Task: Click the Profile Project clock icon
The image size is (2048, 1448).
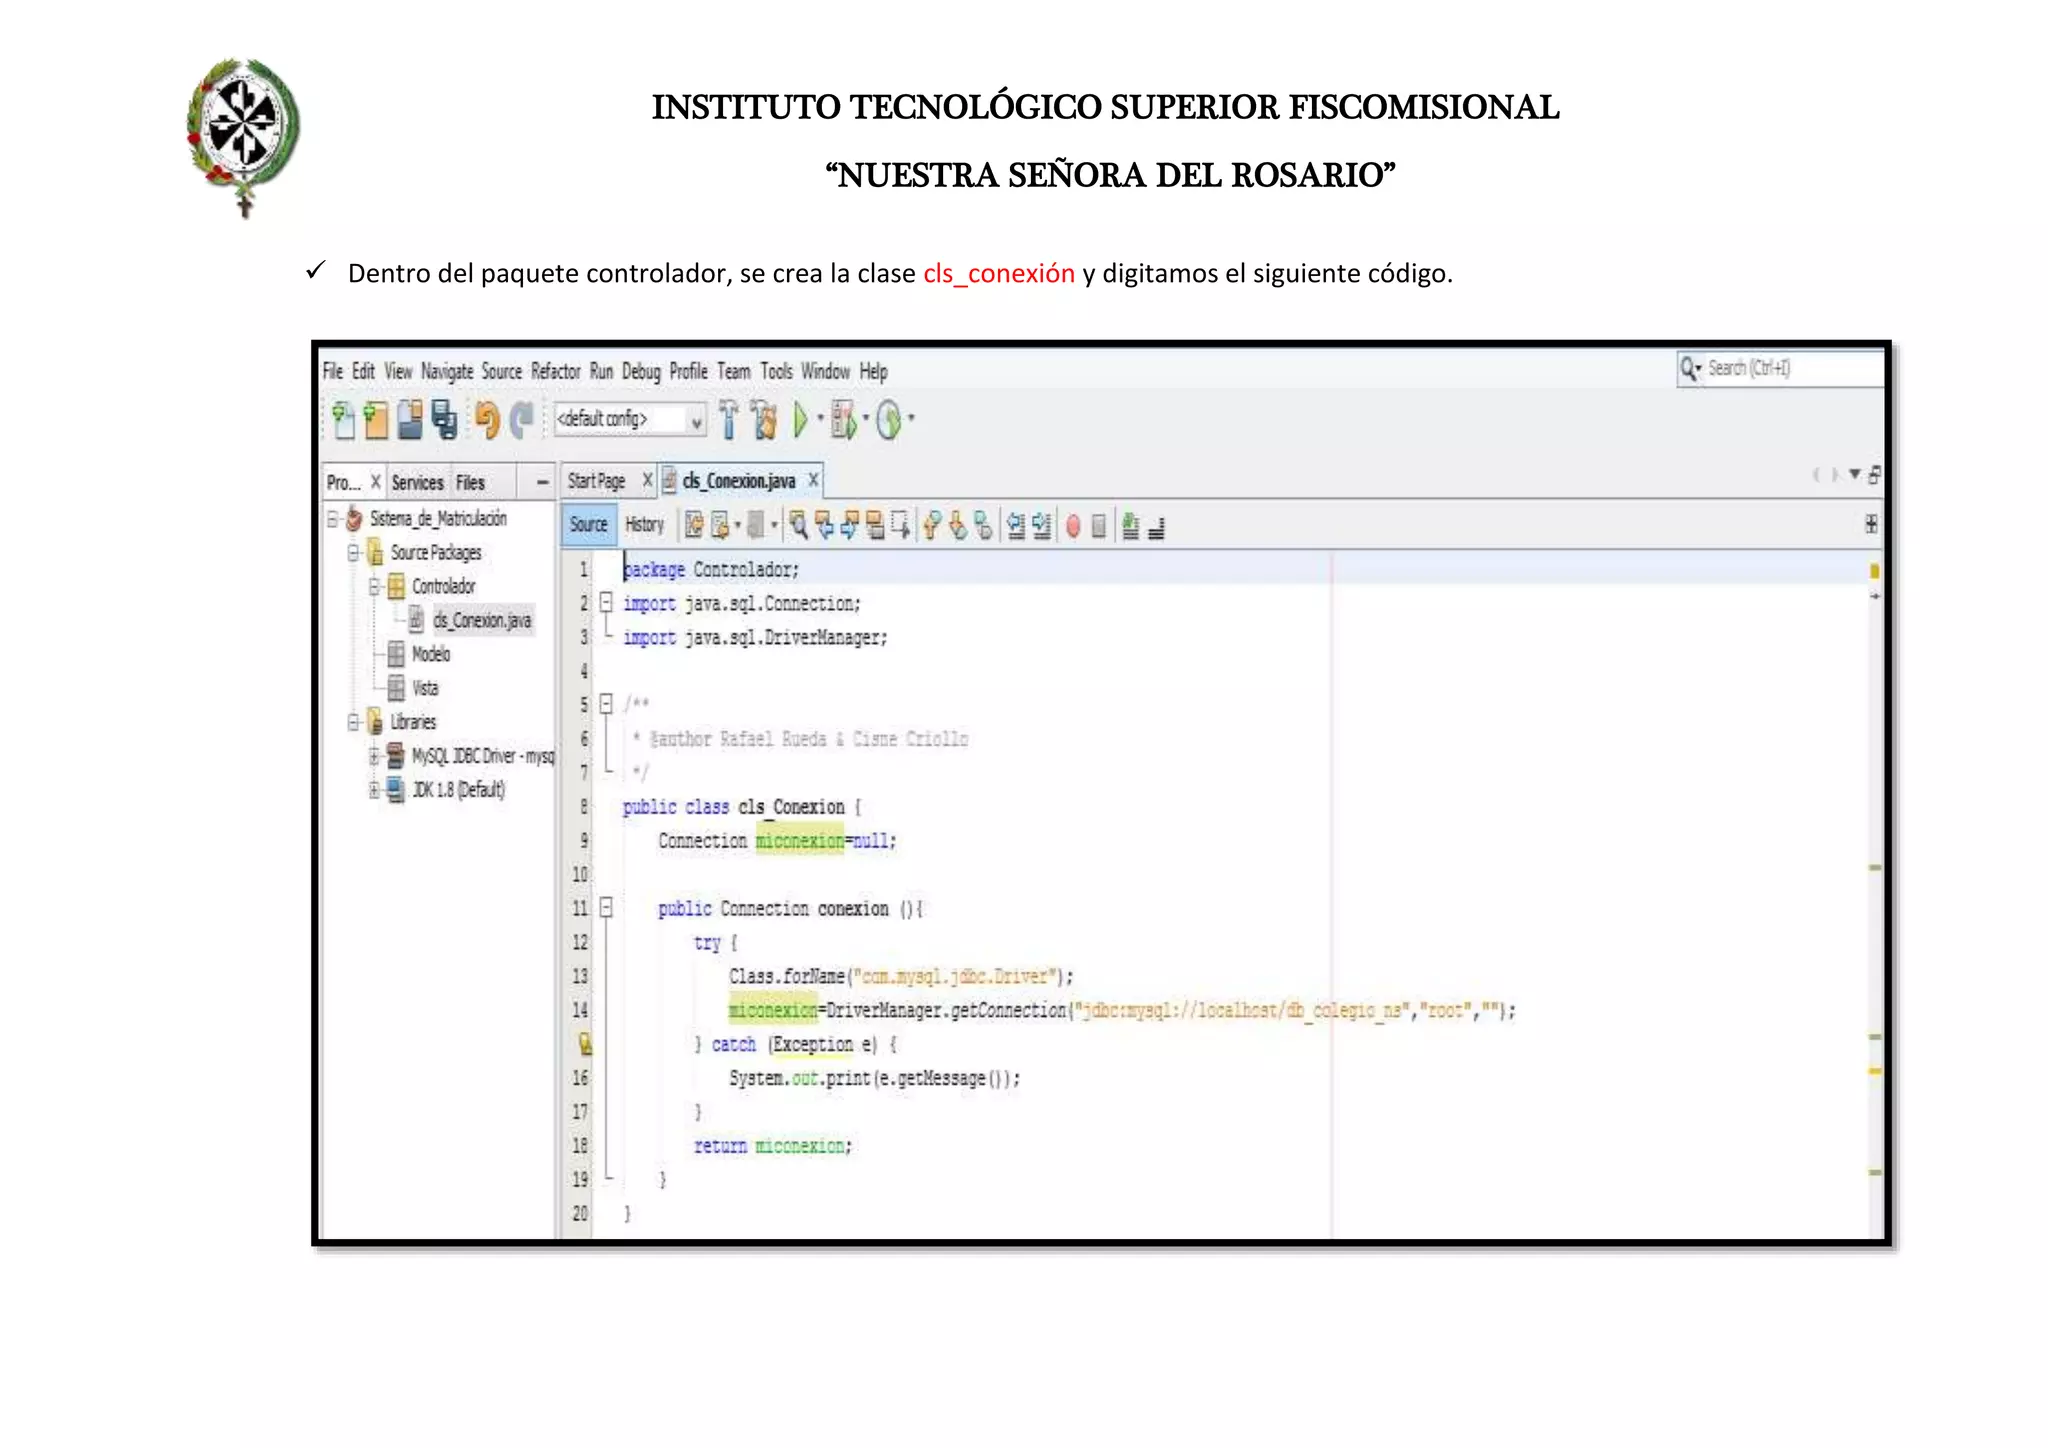Action: click(888, 420)
